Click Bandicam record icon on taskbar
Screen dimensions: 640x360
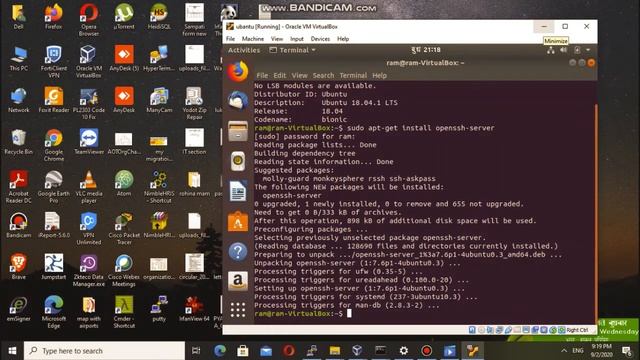click(x=427, y=351)
